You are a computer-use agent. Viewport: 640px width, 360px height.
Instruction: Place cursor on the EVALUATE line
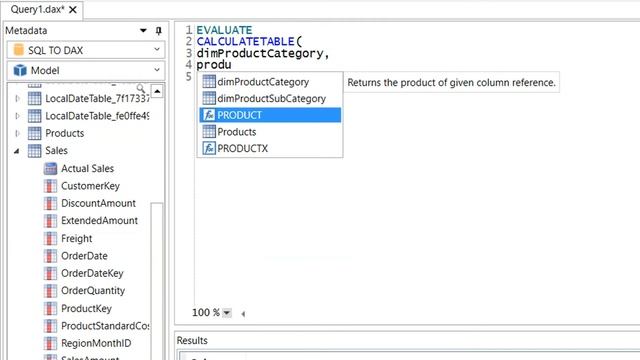click(224, 30)
